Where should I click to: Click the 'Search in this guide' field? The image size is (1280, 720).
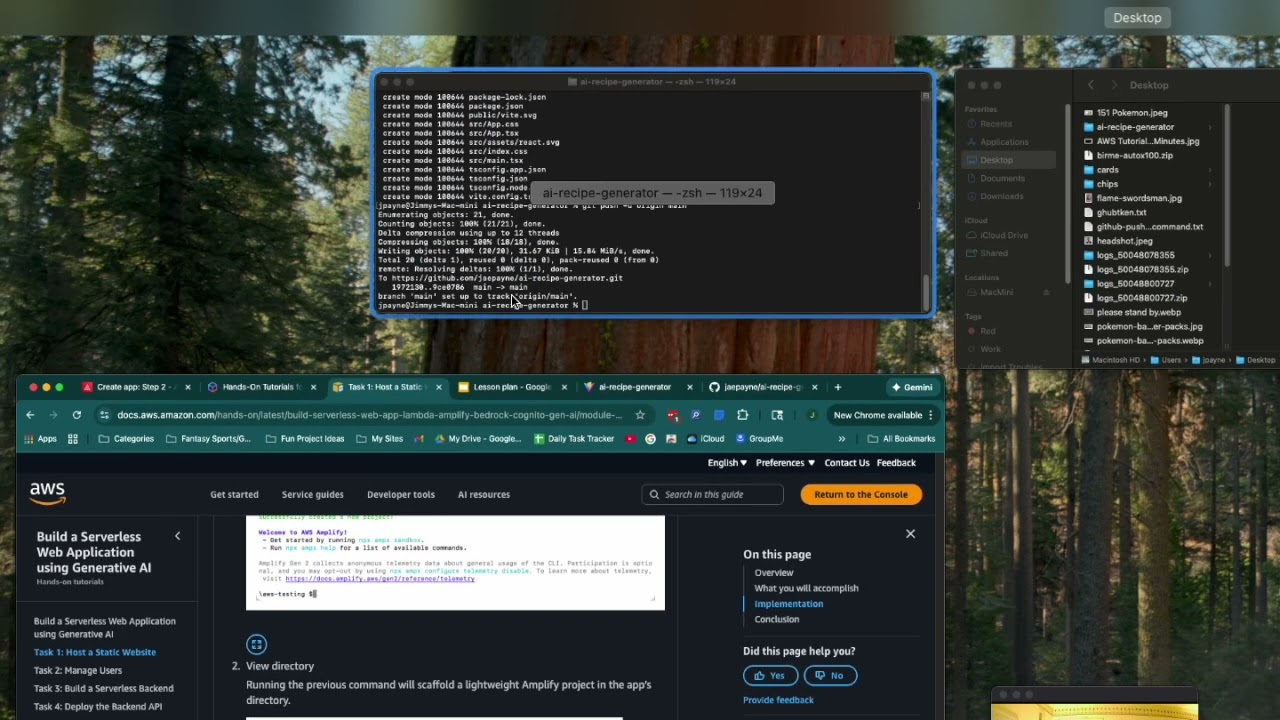pyautogui.click(x=713, y=494)
